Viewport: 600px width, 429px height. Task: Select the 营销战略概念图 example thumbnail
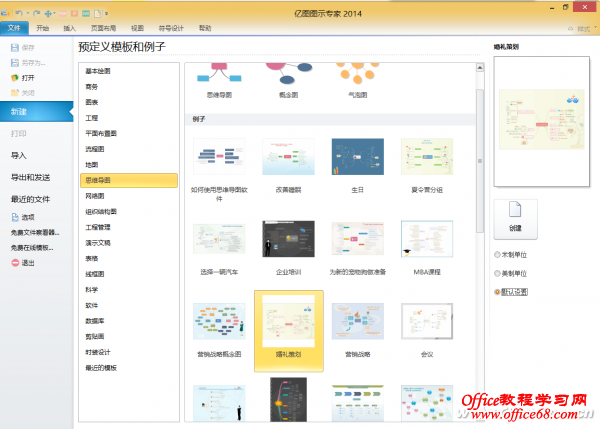[x=219, y=321]
